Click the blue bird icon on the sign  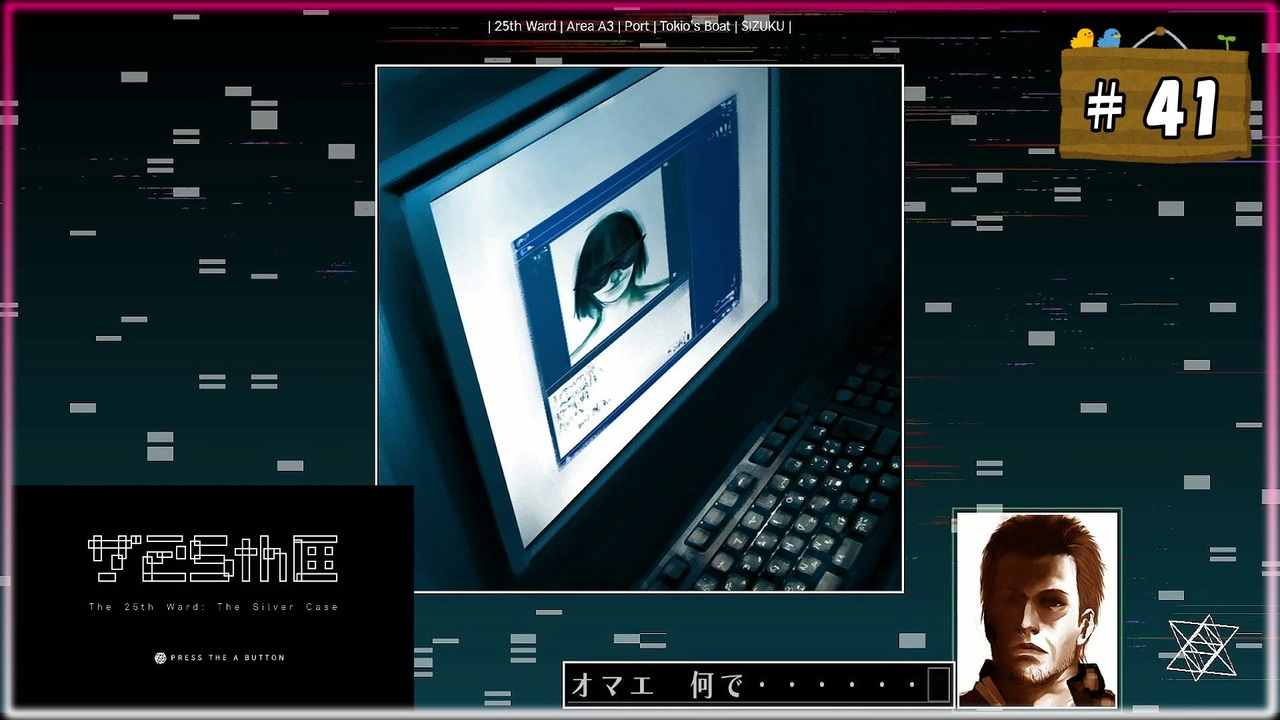point(1109,38)
